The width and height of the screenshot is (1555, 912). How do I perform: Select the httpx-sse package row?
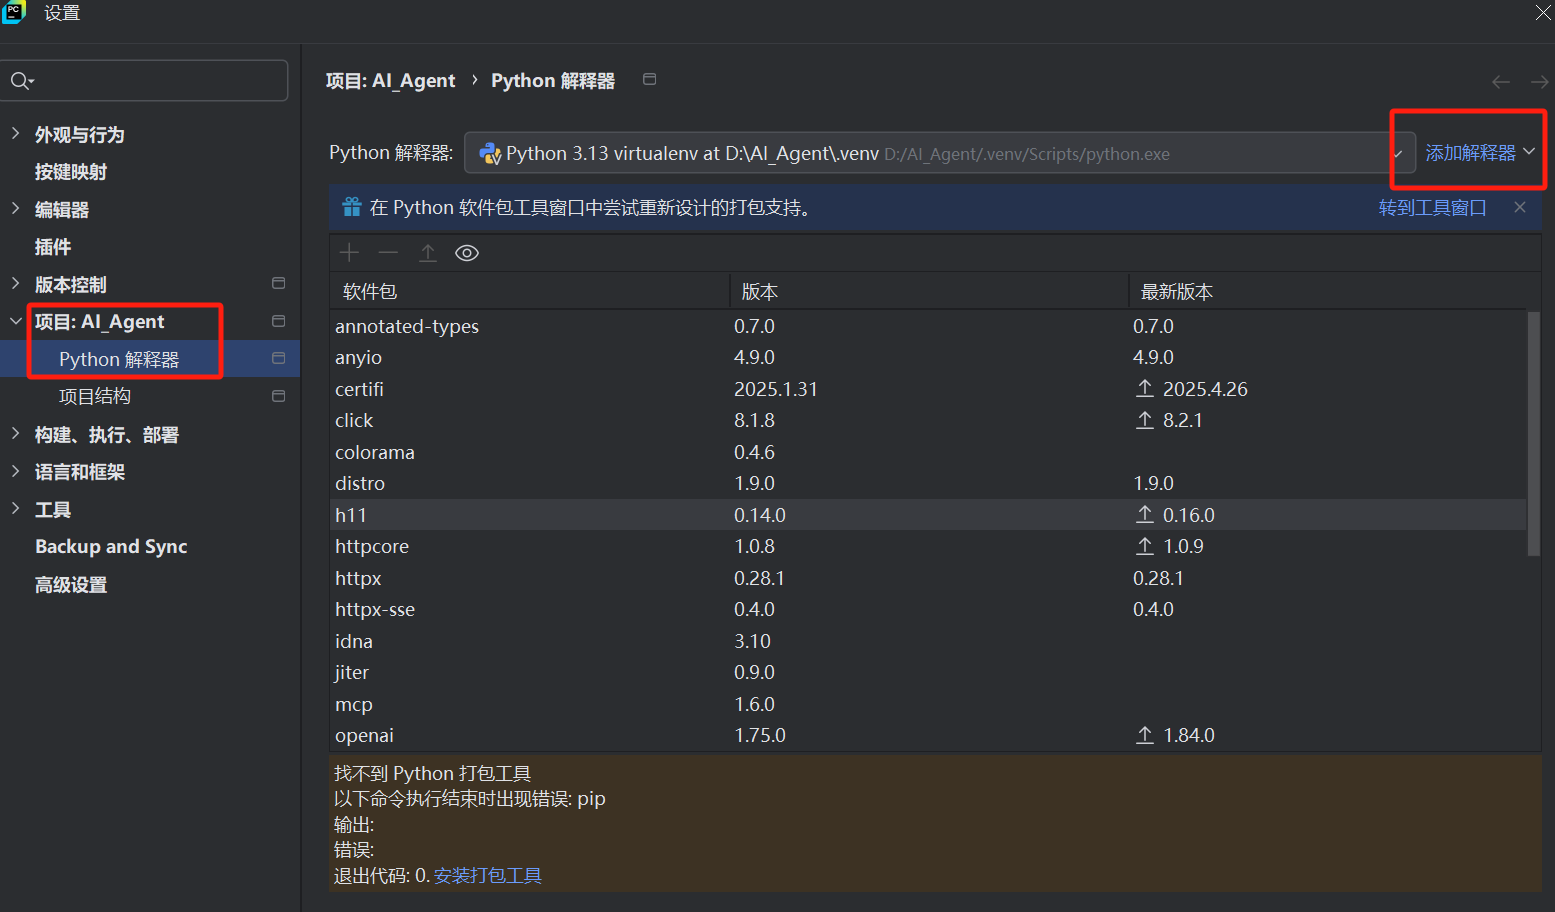pos(928,609)
